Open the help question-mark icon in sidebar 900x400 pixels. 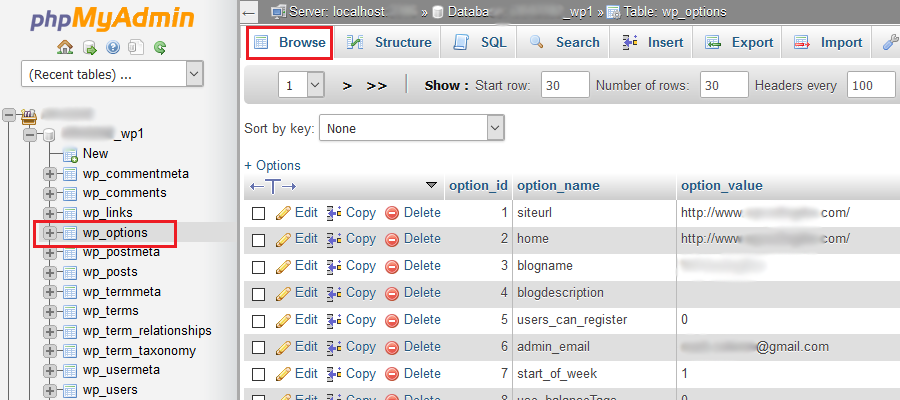click(113, 47)
